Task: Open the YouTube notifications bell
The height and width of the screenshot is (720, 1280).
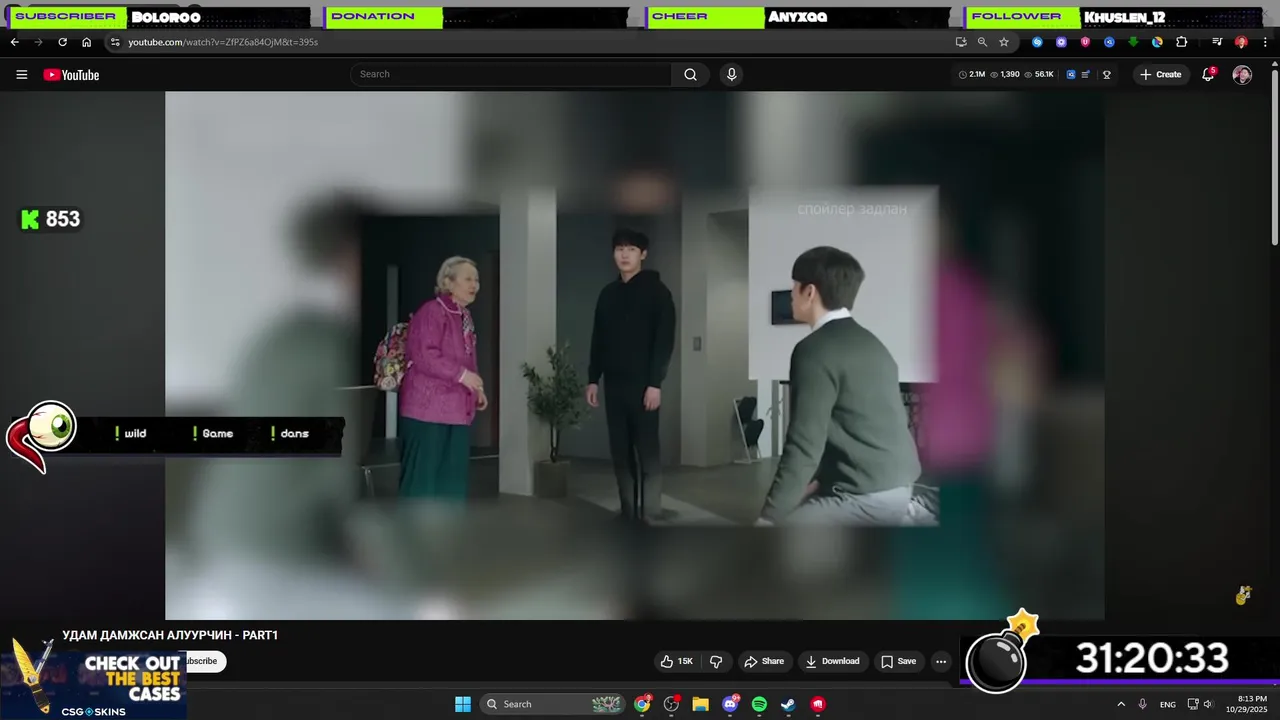Action: click(x=1208, y=75)
